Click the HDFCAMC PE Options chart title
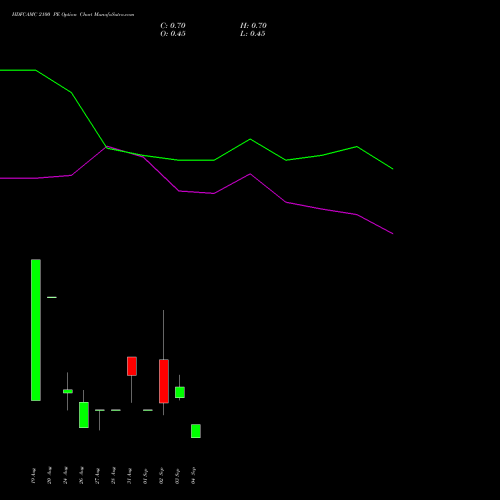The image size is (500, 500). tap(73, 15)
